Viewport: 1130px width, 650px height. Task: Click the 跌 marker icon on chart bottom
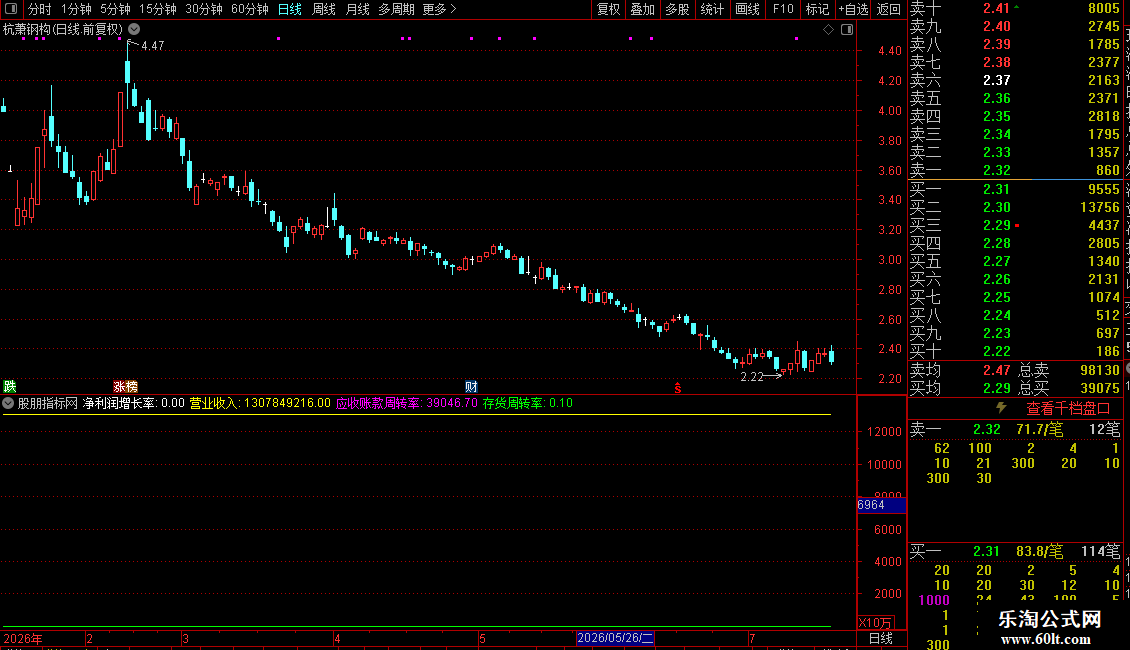coord(9,387)
